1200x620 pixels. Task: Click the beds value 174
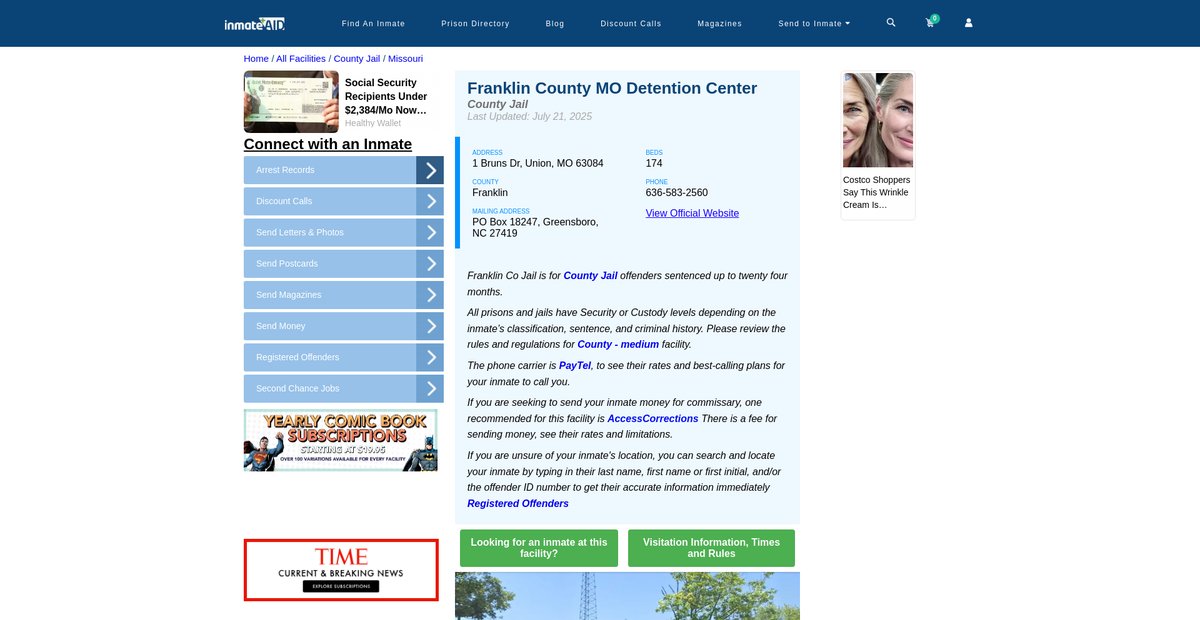point(654,163)
